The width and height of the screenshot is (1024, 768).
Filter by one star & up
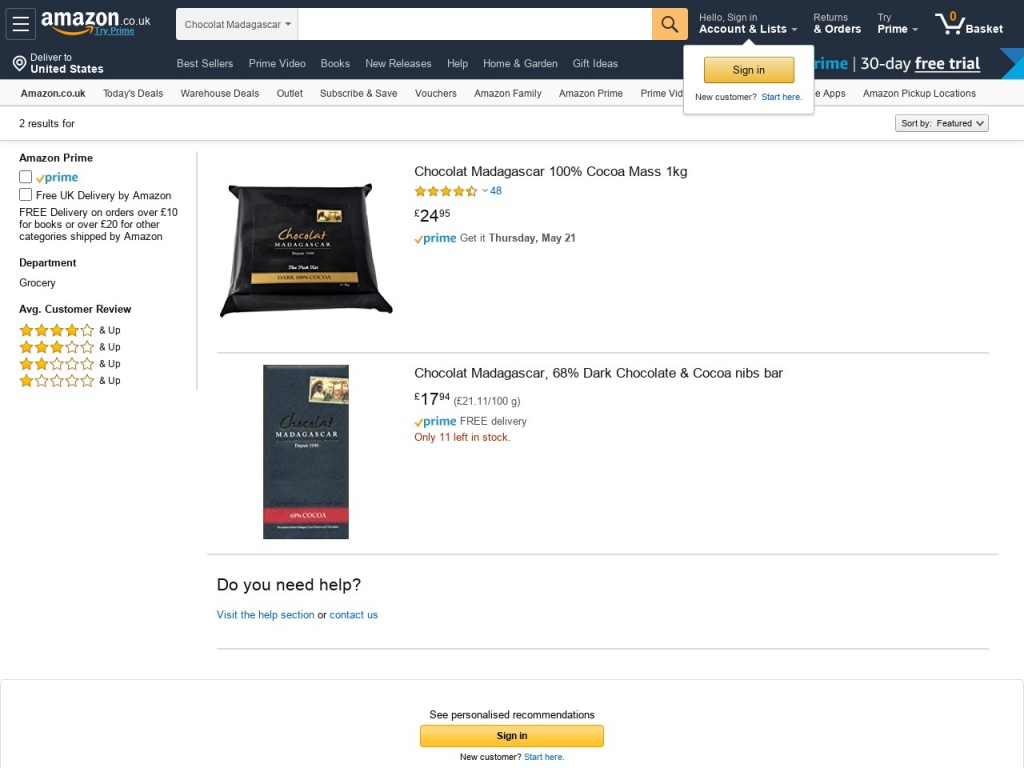(70, 381)
